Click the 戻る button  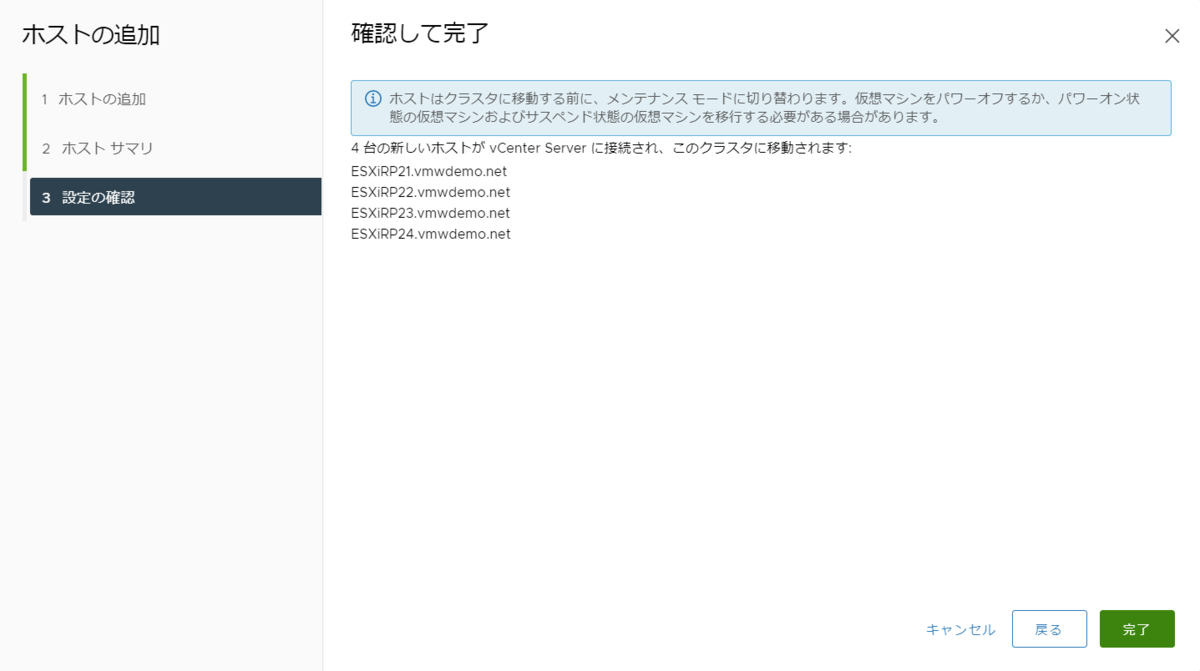click(1049, 629)
